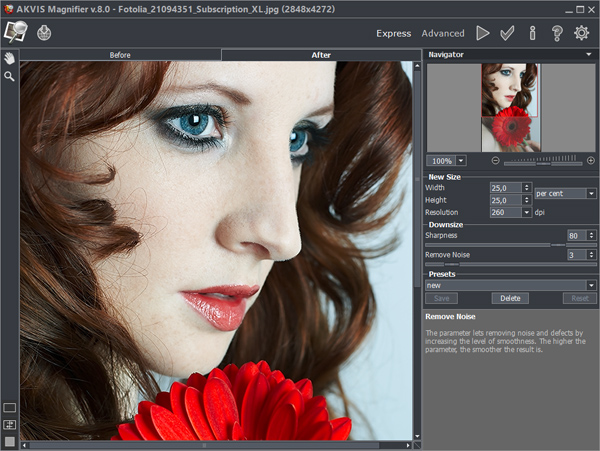Click the Reset preset button
The image size is (600, 451).
[580, 298]
